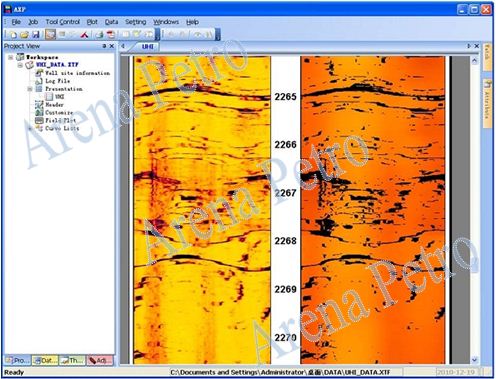Viewport: 496px width, 379px height.
Task: Select Field Plot in the project tree
Action: pos(60,120)
